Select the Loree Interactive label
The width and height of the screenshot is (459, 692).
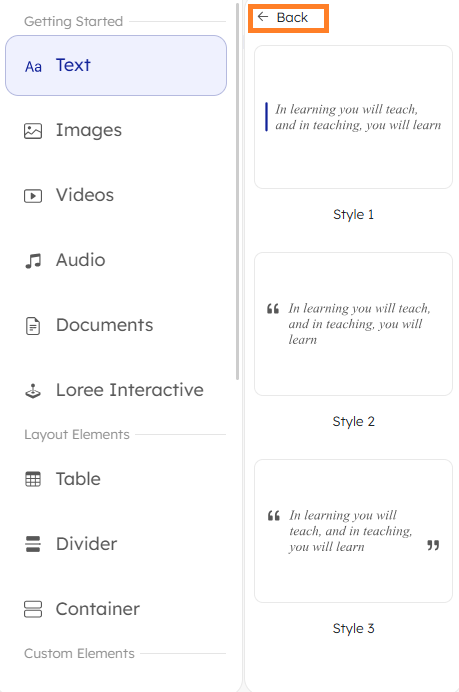click(x=130, y=390)
